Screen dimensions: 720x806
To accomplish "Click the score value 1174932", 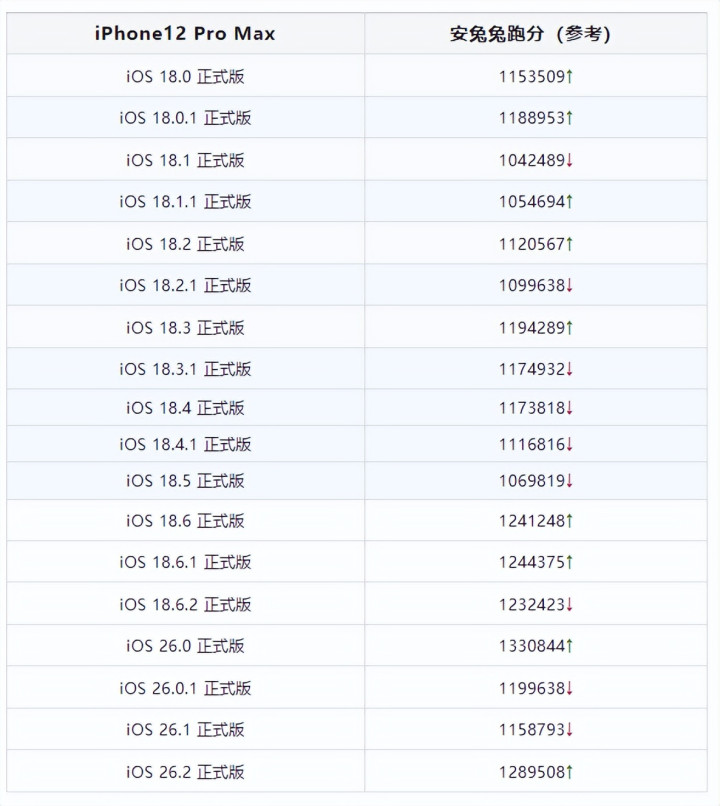I will pos(531,370).
